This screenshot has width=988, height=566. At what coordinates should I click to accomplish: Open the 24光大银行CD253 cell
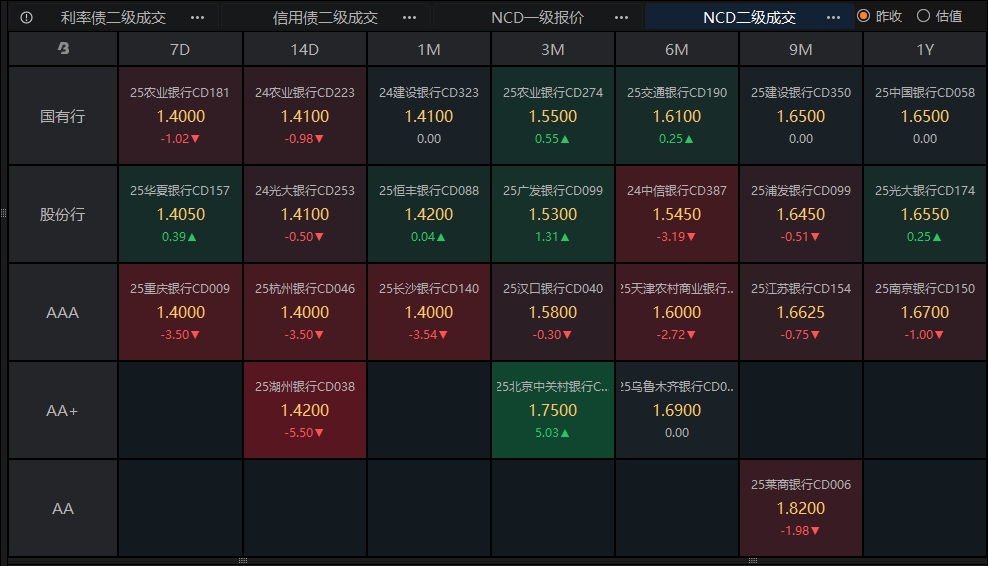click(x=304, y=214)
